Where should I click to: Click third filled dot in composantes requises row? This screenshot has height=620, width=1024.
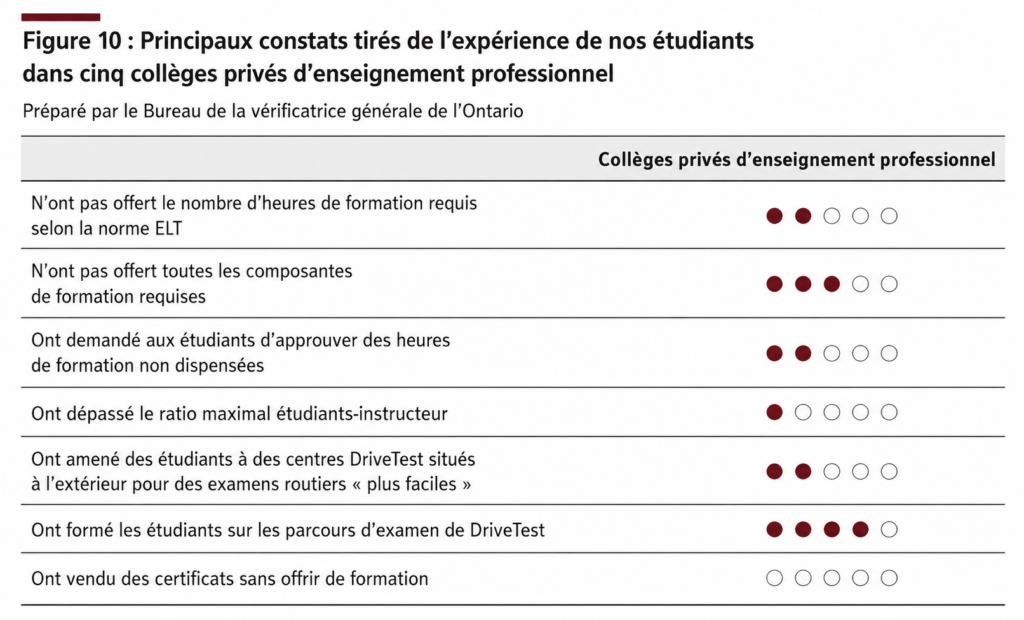point(831,284)
